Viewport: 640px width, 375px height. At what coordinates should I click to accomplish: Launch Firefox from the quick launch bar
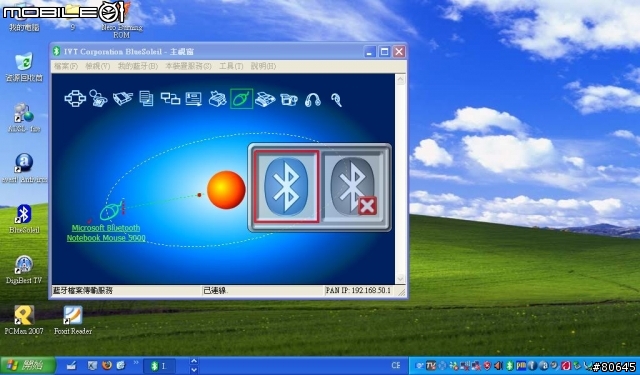107,366
